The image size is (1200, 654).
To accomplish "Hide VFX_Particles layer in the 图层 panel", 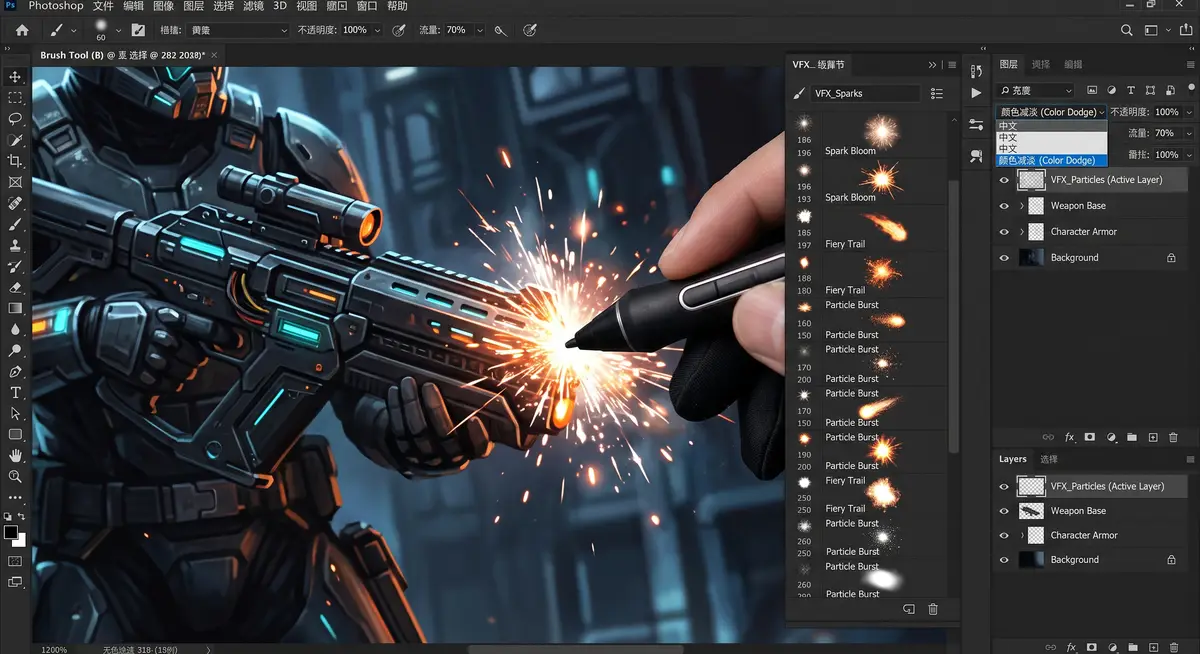I will [x=1004, y=180].
